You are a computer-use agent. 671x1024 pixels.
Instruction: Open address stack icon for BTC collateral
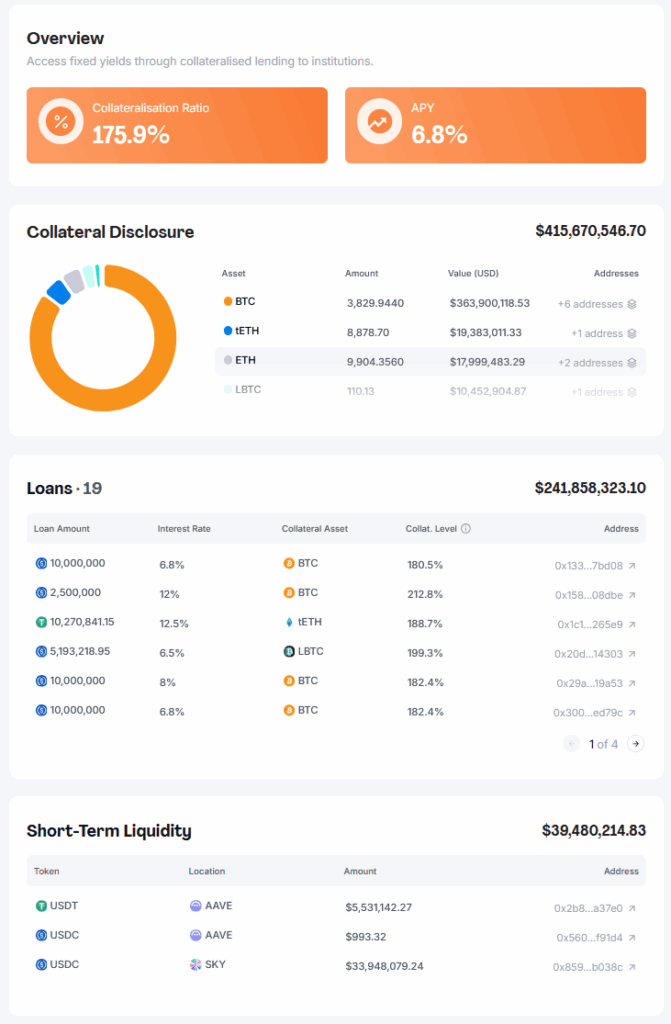632,304
